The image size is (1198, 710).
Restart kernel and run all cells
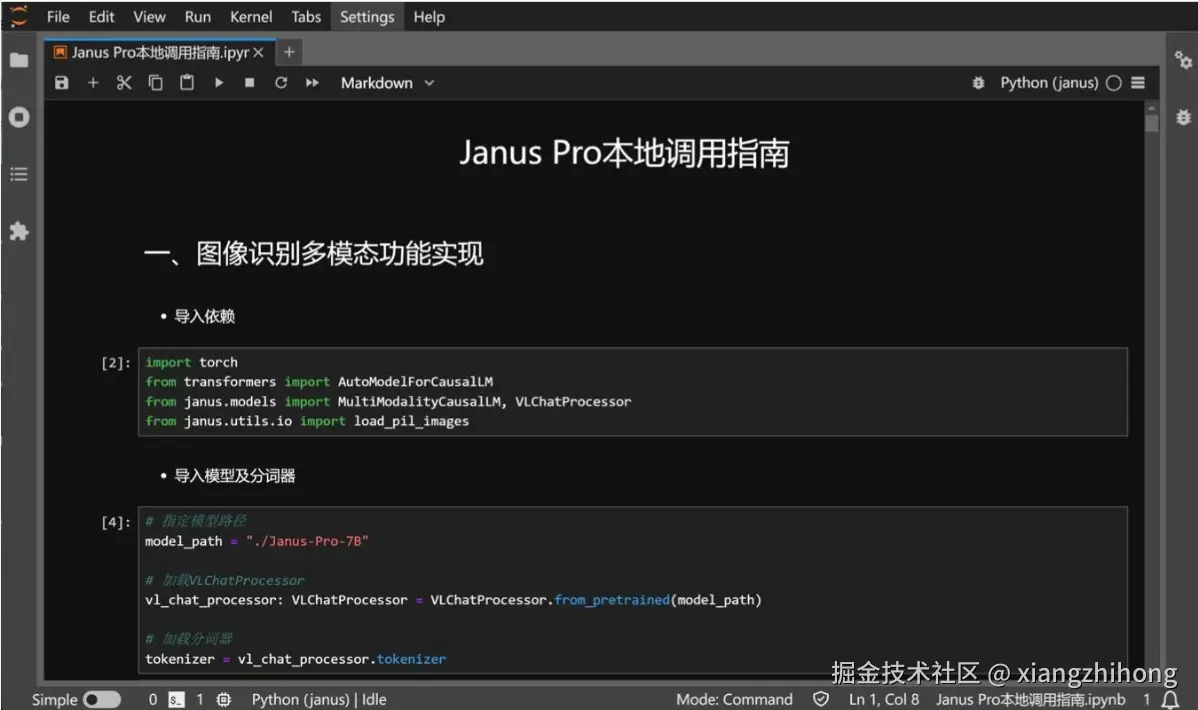point(312,83)
